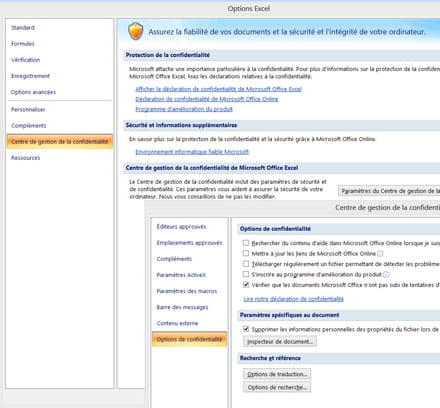Toggle Mettre à jour les liens checkbox
This screenshot has height=408, width=440.
tap(246, 253)
